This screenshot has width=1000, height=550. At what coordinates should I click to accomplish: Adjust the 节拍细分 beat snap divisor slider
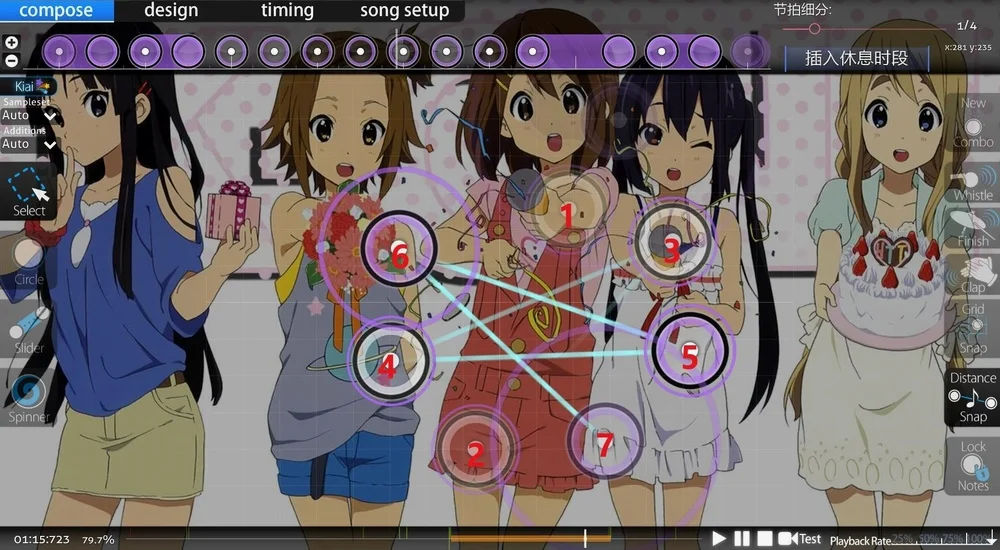[x=865, y=29]
